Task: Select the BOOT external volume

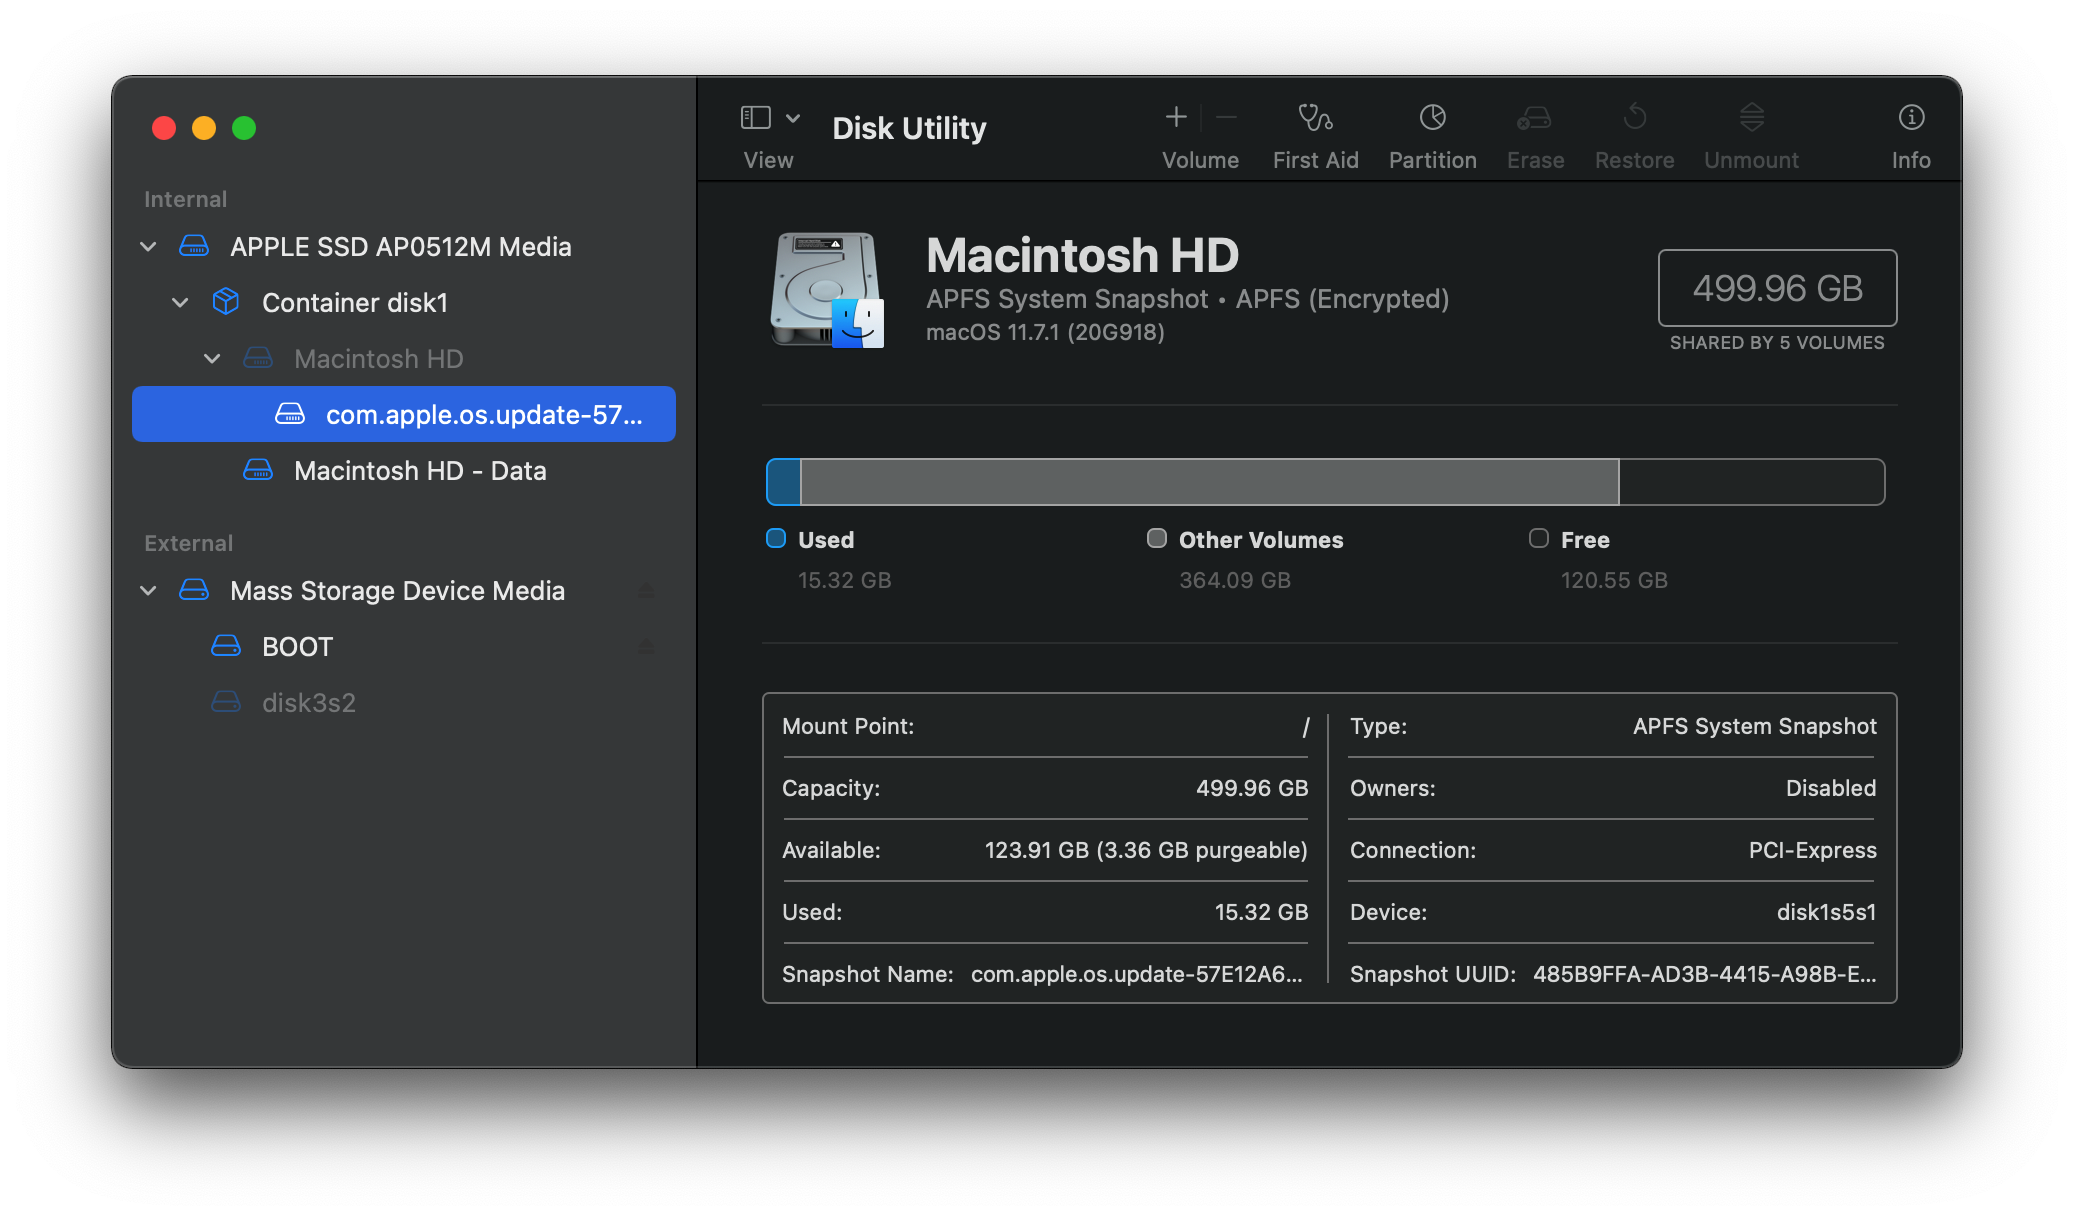Action: [x=297, y=646]
